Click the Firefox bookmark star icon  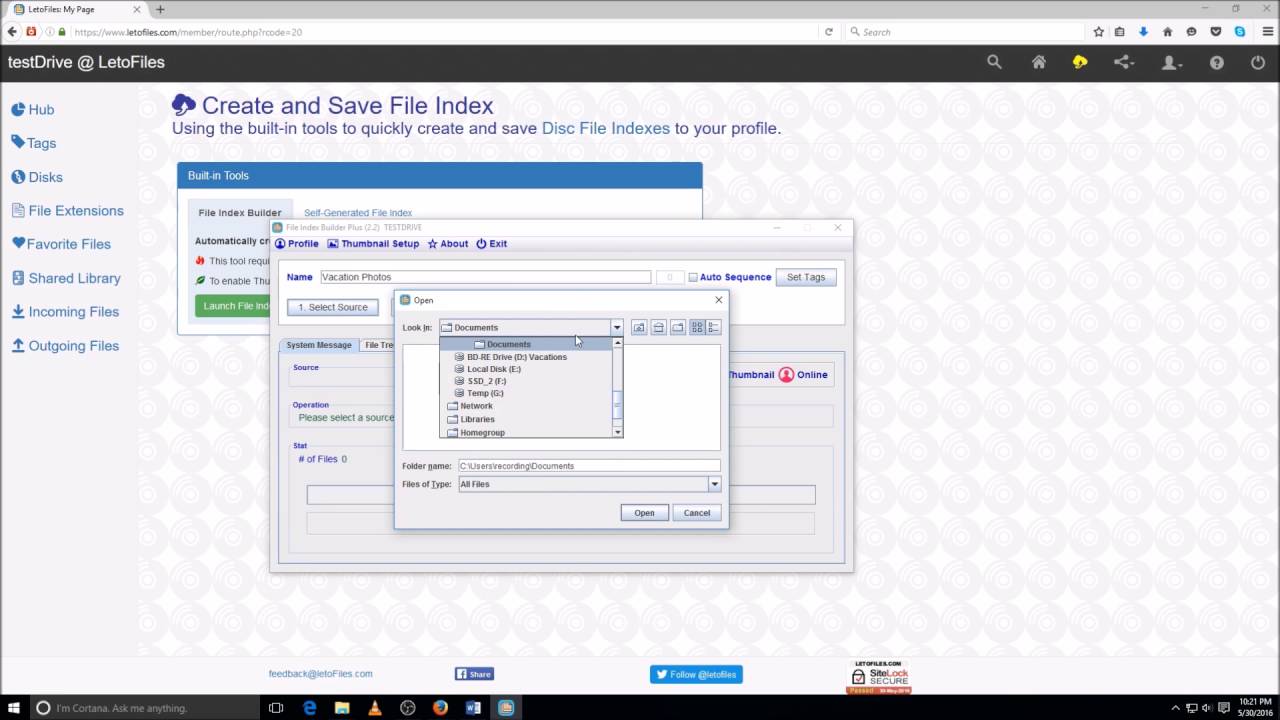pos(1098,32)
